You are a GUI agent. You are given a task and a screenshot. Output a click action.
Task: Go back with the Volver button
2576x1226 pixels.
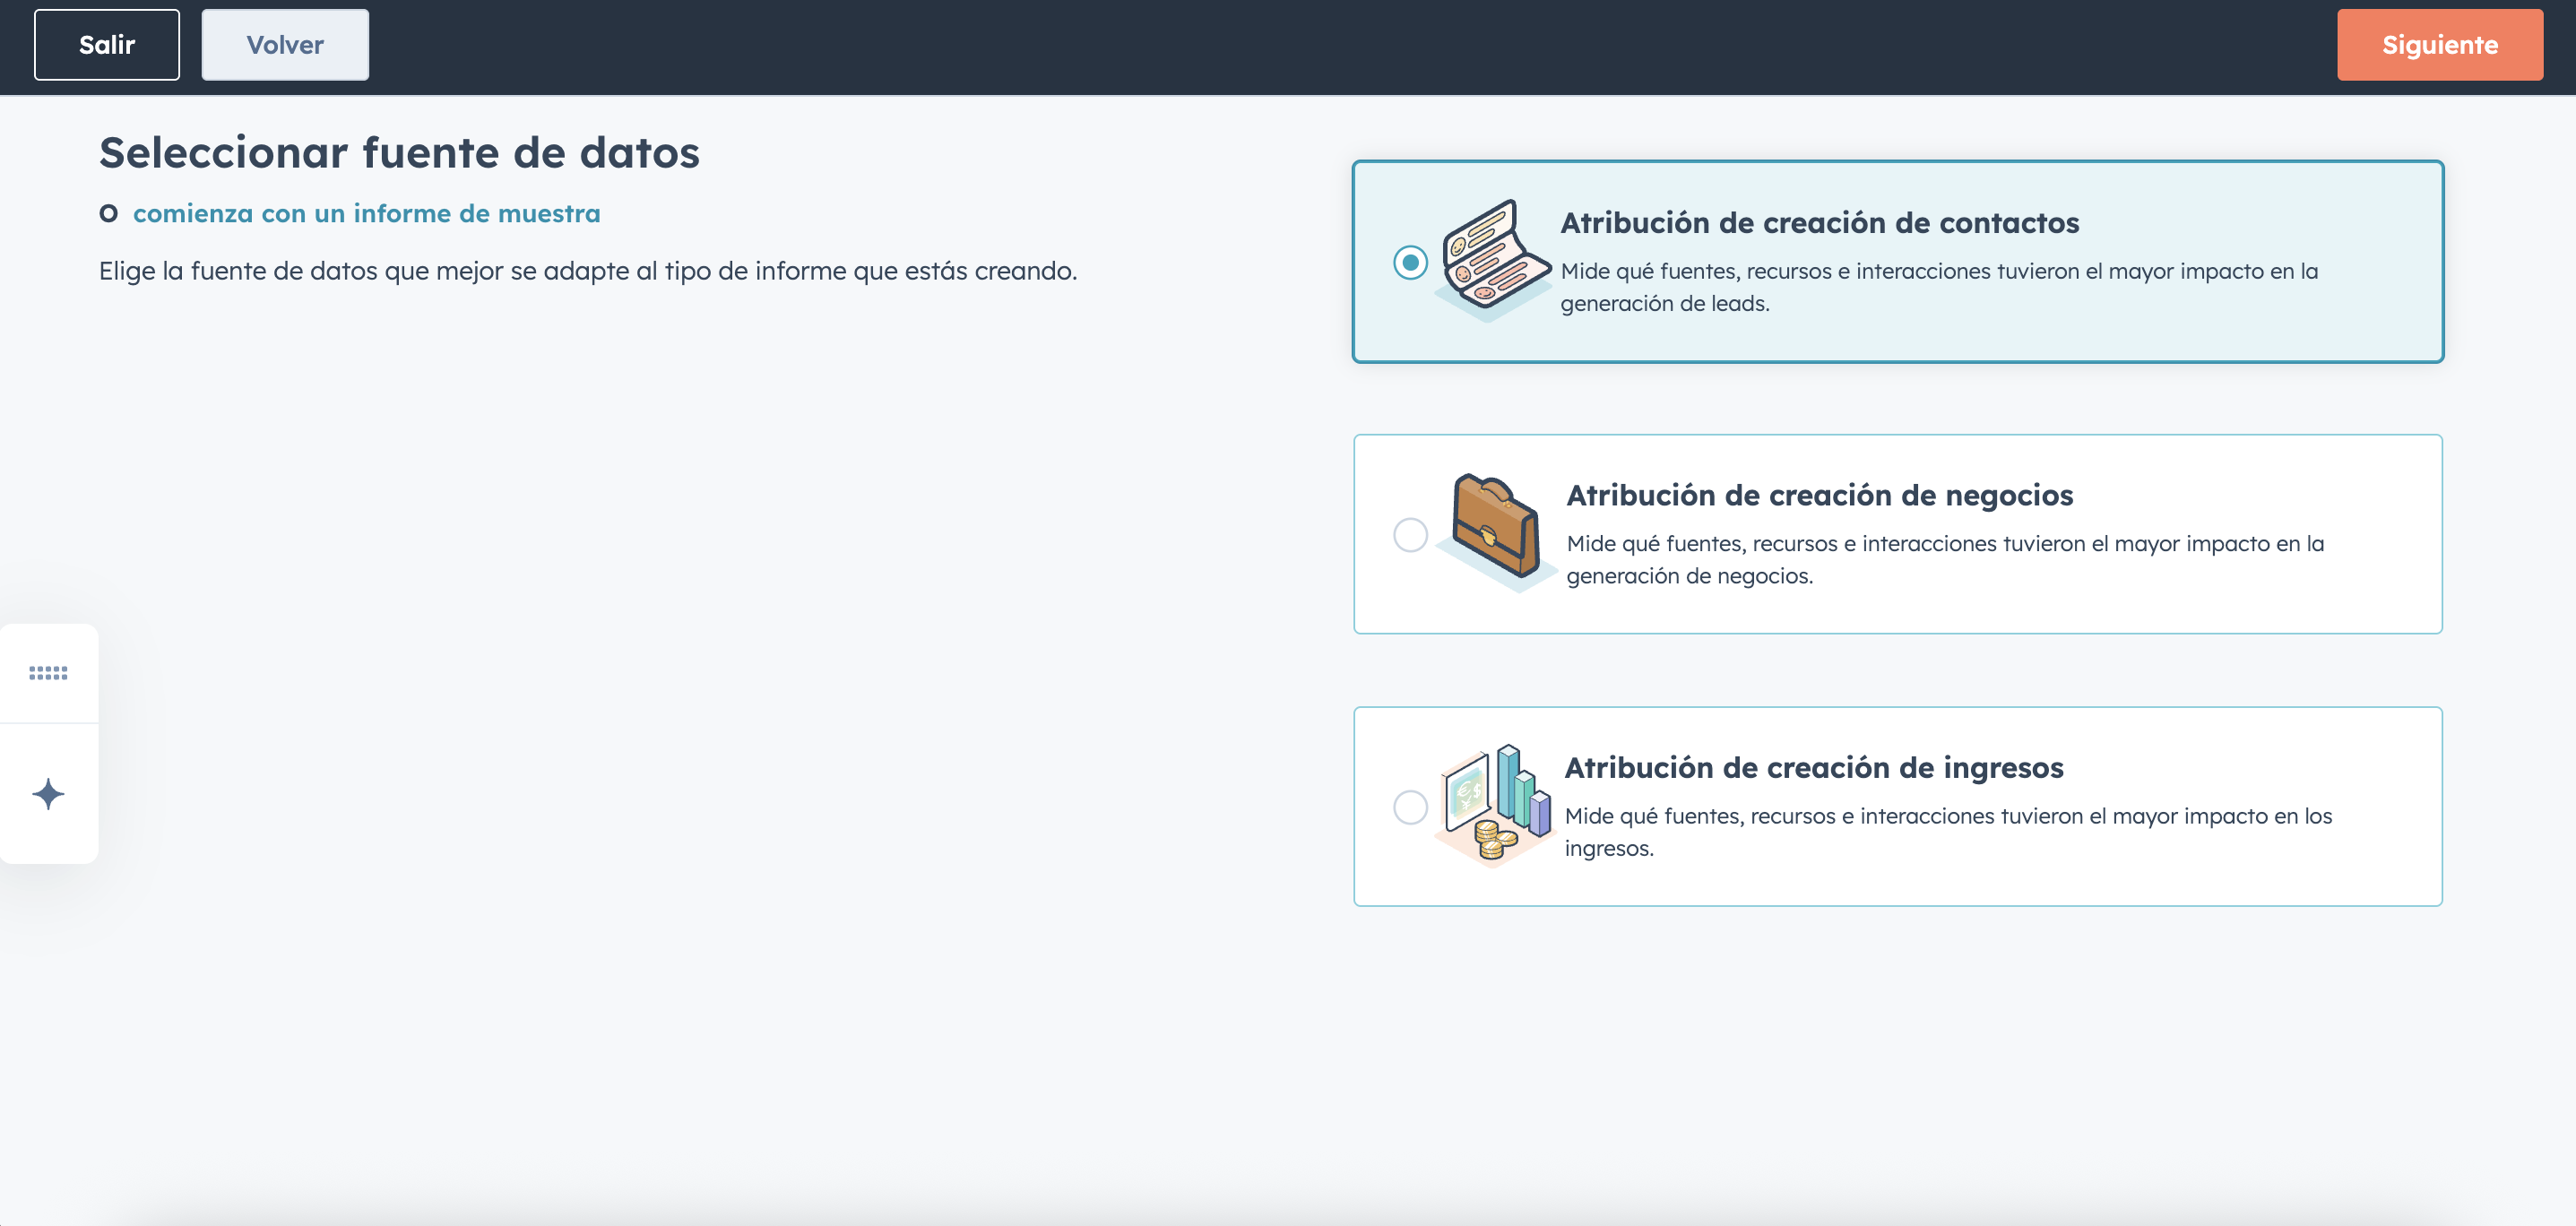tap(285, 45)
